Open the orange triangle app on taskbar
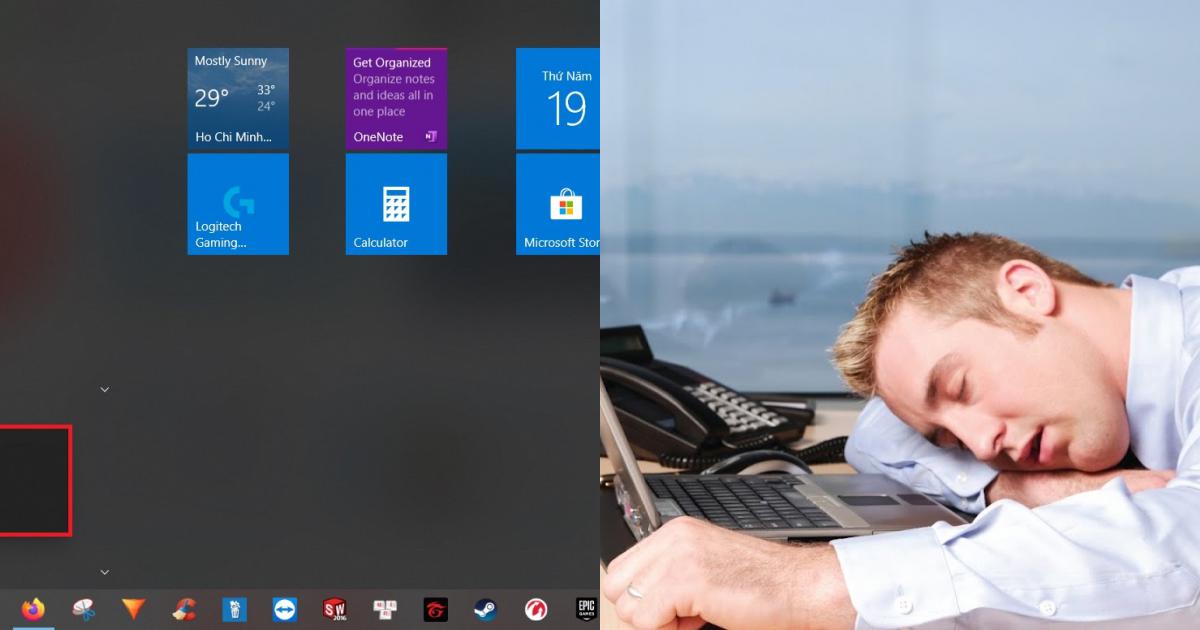1200x630 pixels. [x=134, y=608]
